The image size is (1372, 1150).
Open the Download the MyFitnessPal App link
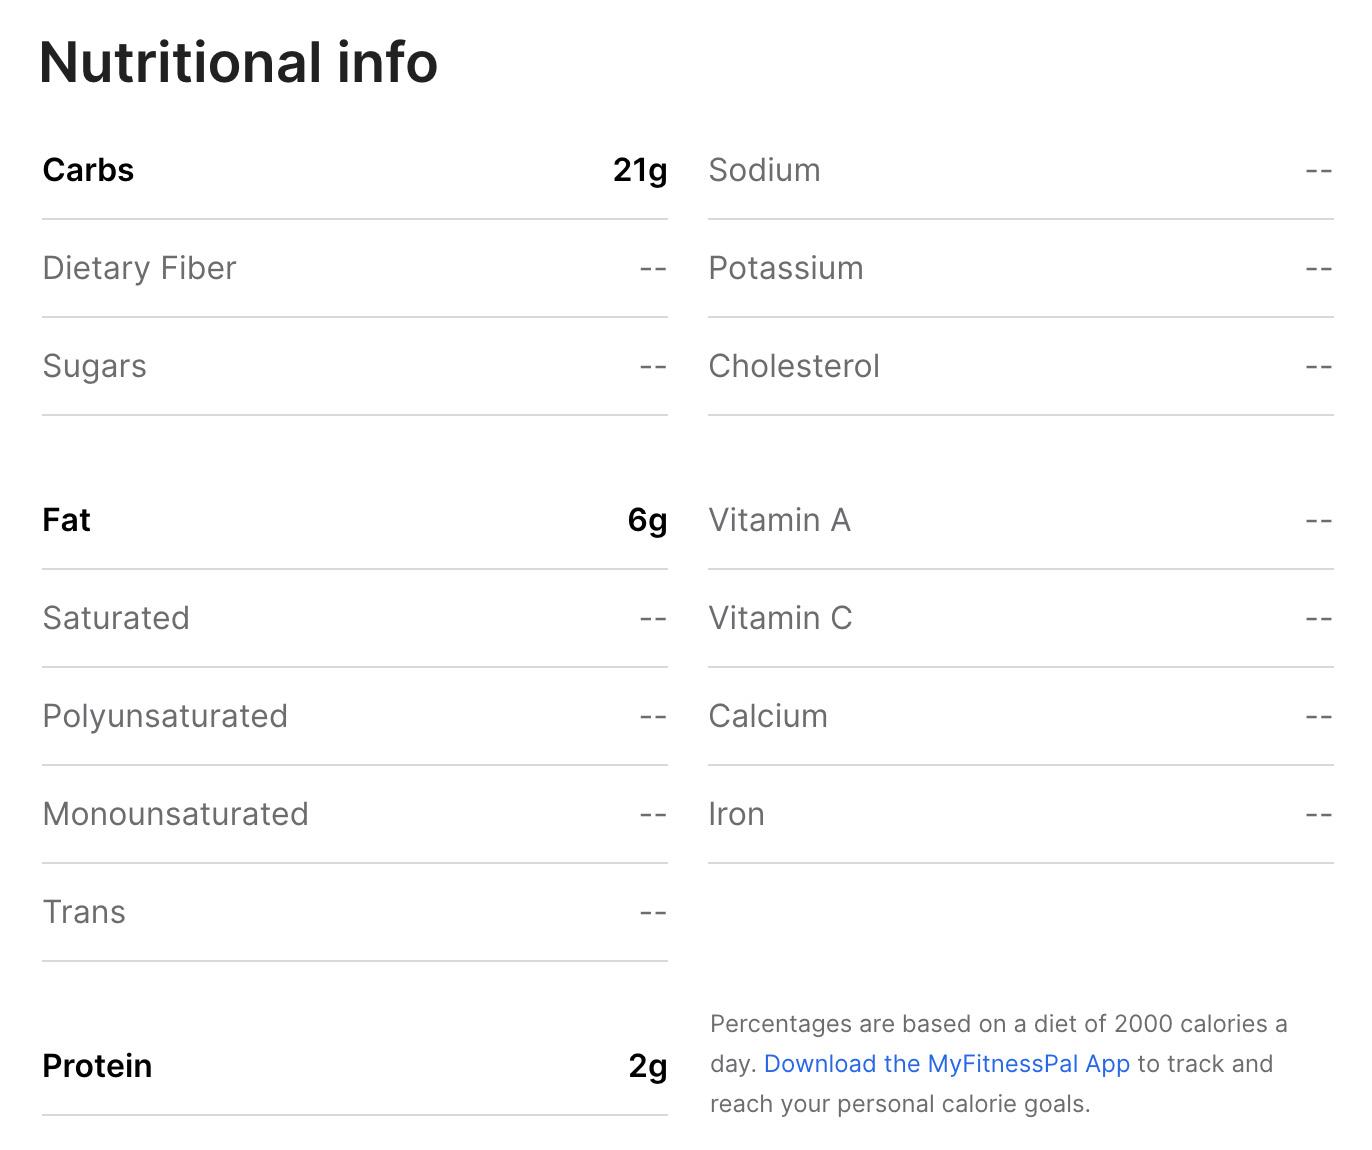click(946, 1064)
